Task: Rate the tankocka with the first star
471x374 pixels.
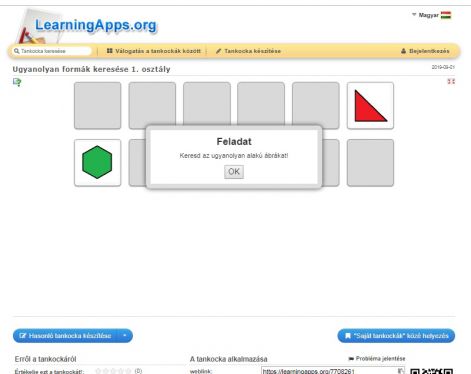Action: tap(98, 371)
